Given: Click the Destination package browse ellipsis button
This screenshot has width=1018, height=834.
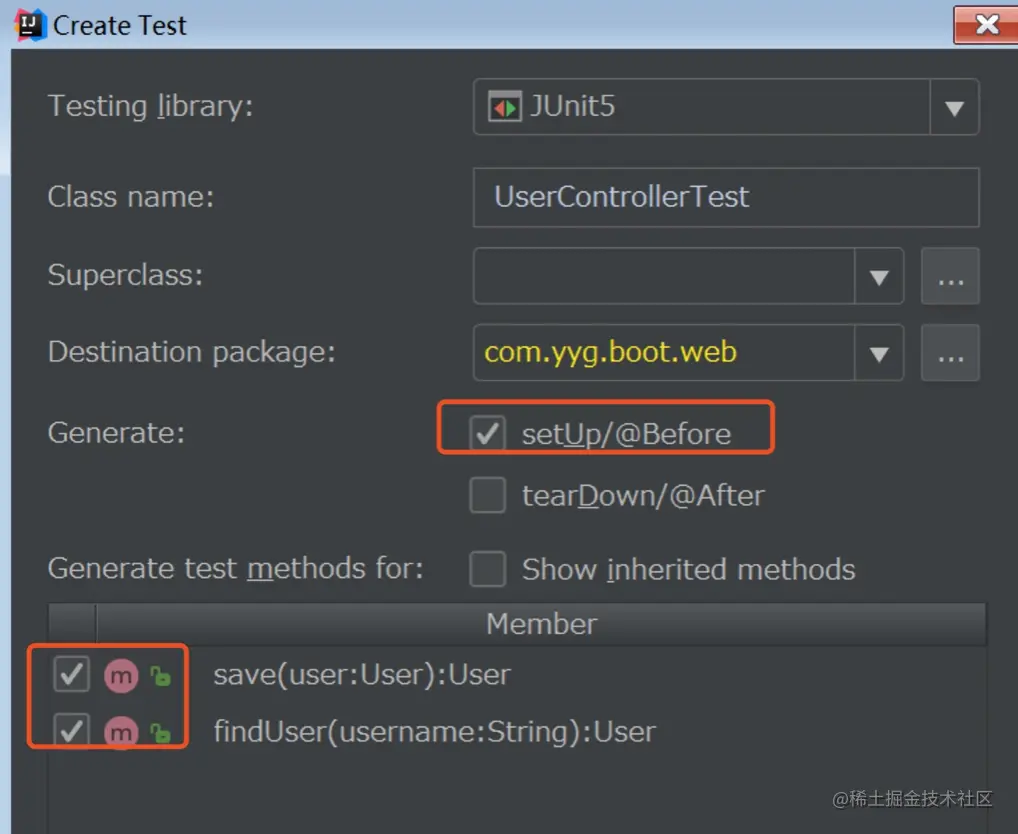Looking at the screenshot, I should [x=950, y=353].
